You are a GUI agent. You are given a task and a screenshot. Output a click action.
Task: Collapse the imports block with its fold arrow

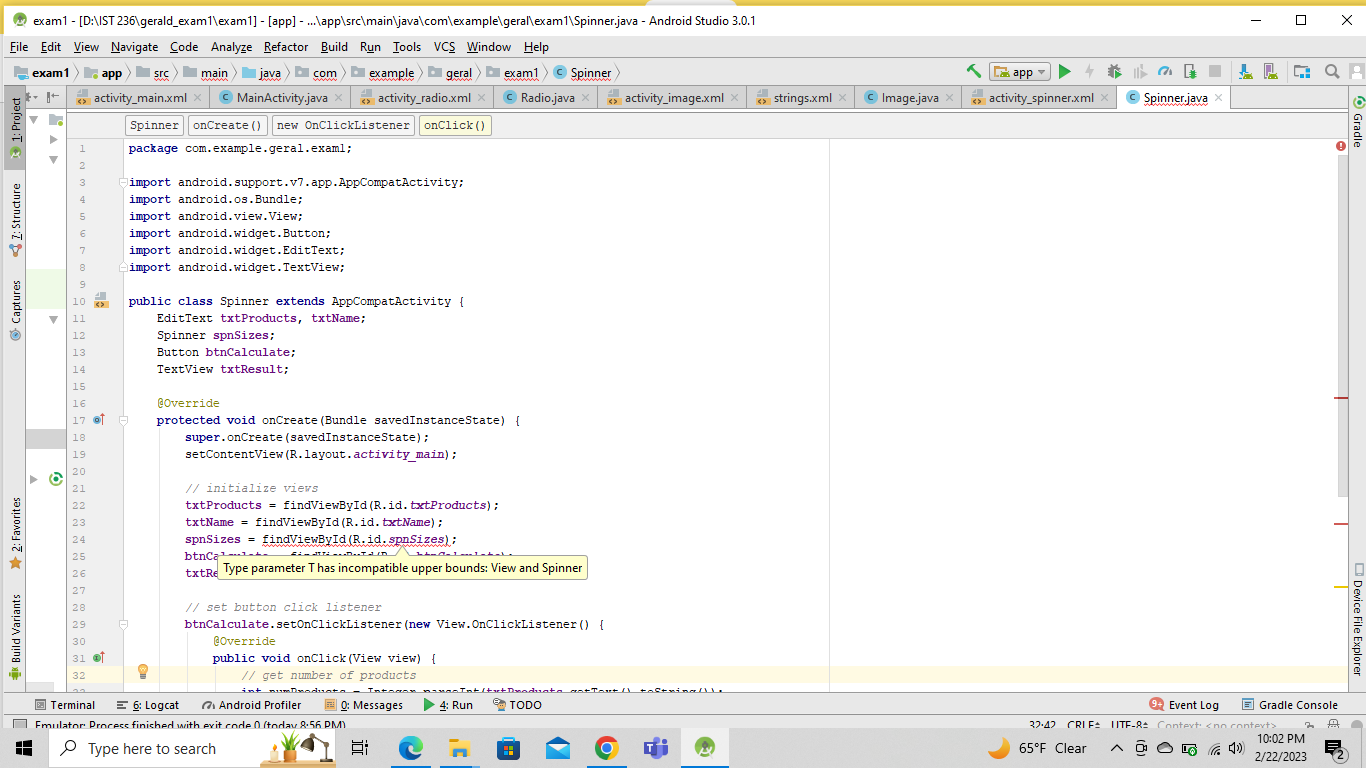[122, 182]
